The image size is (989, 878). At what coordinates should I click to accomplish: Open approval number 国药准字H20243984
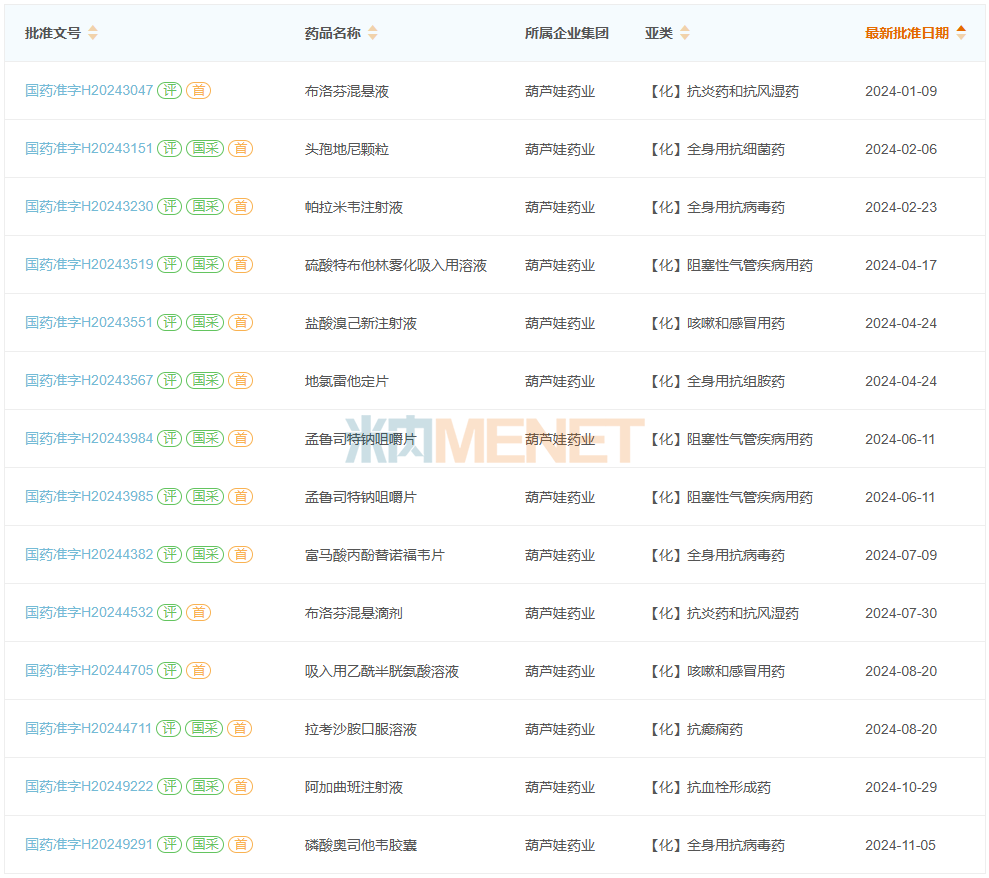tap(89, 439)
